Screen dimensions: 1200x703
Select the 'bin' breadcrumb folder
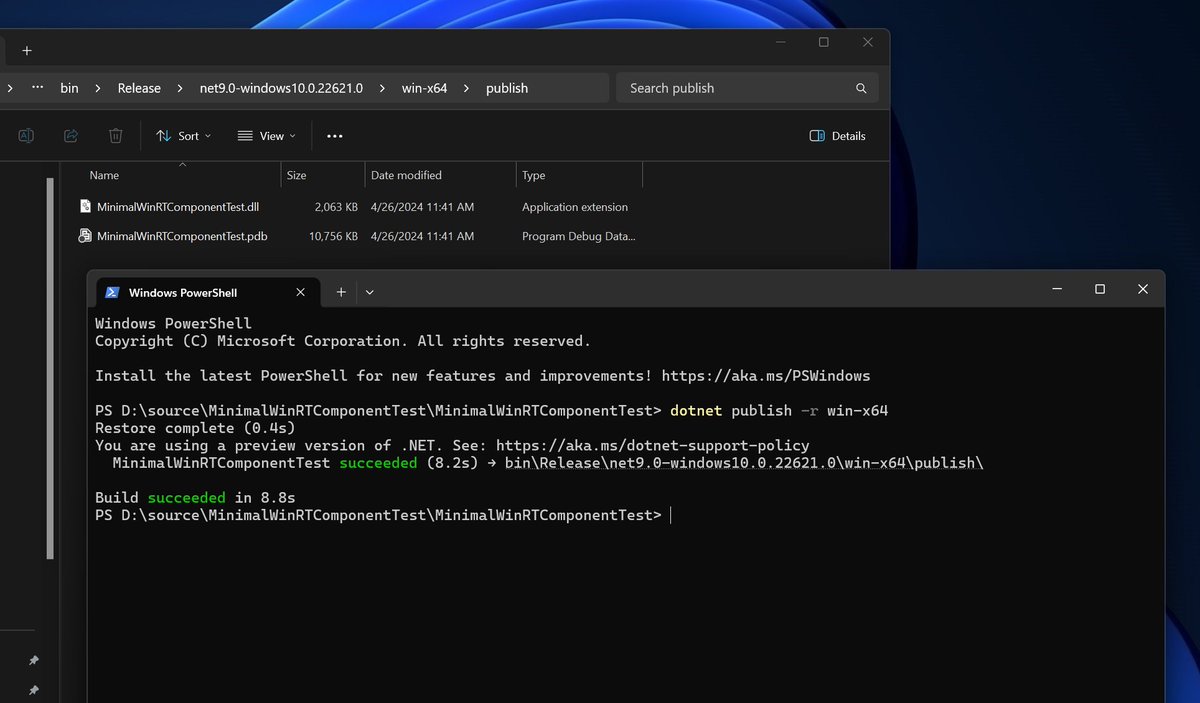(69, 88)
